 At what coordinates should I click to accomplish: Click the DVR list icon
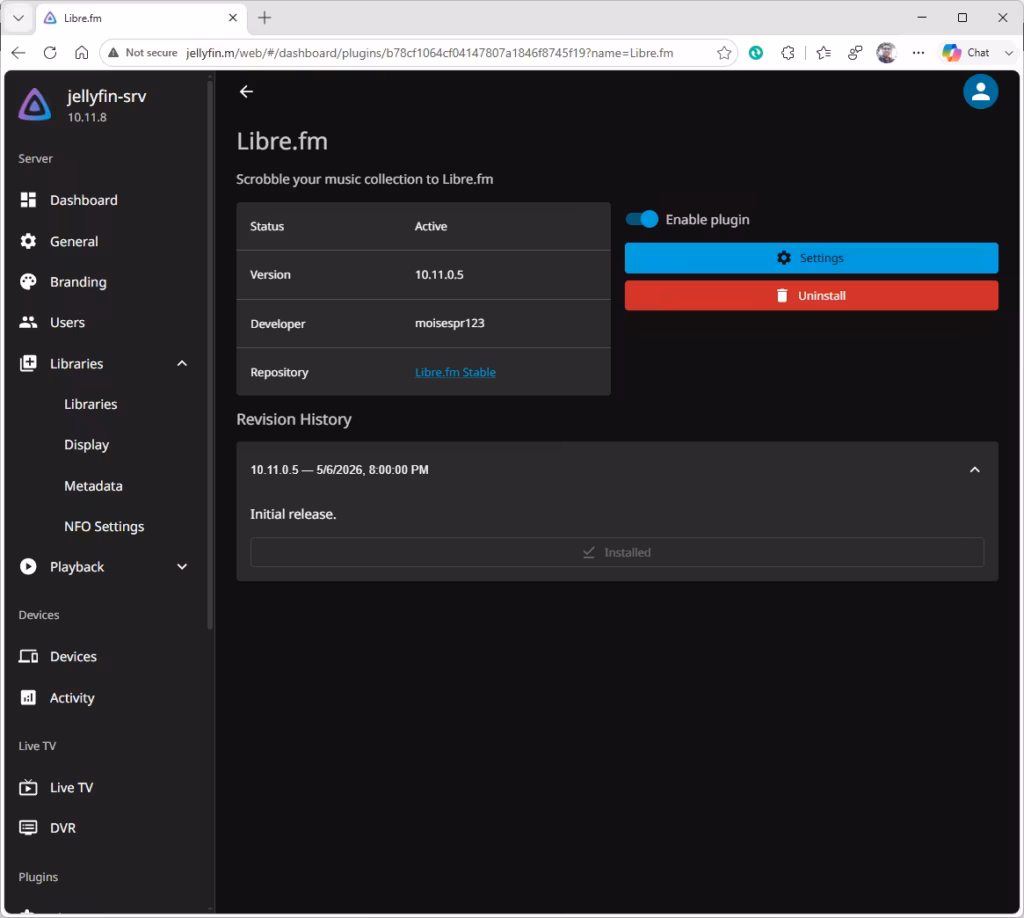(x=28, y=828)
